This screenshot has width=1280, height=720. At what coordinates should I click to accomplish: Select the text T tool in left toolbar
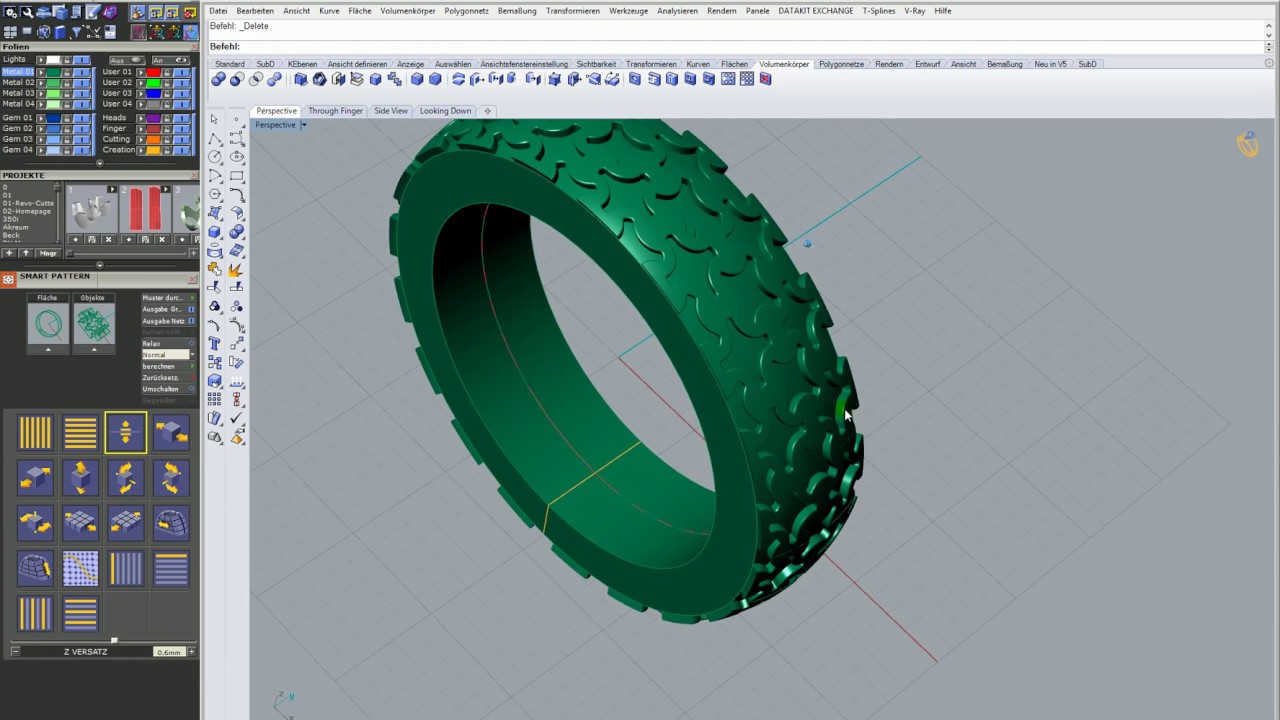tap(214, 343)
